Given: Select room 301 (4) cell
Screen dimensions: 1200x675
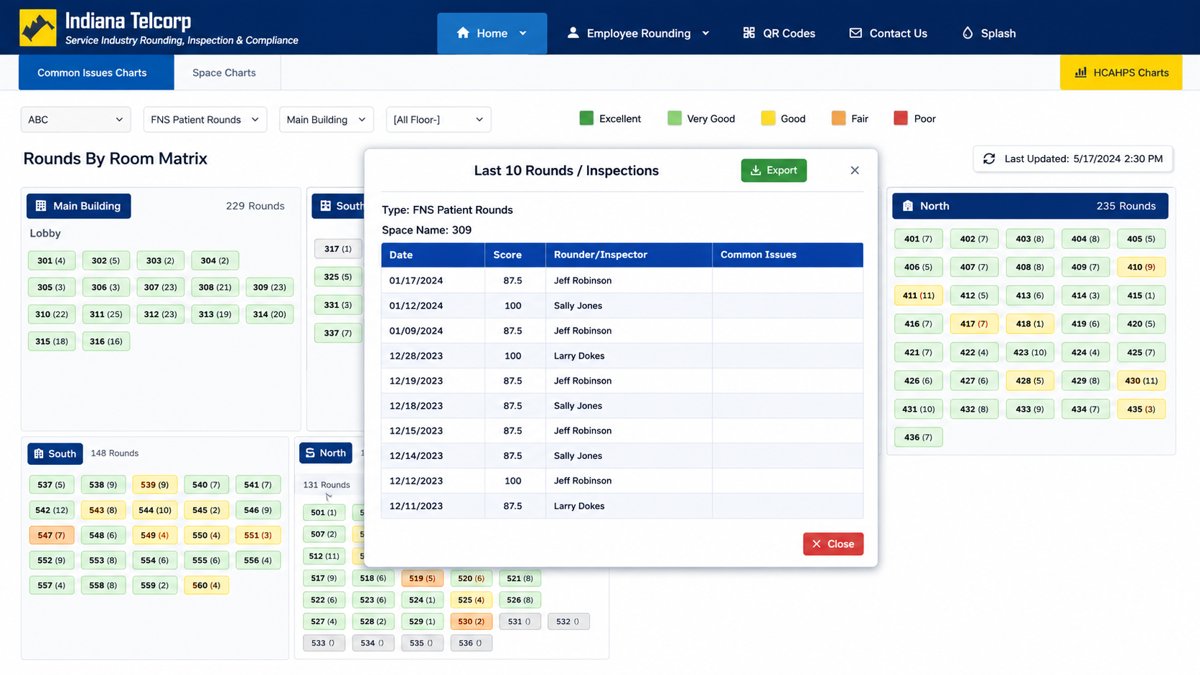Looking at the screenshot, I should pos(51,261).
